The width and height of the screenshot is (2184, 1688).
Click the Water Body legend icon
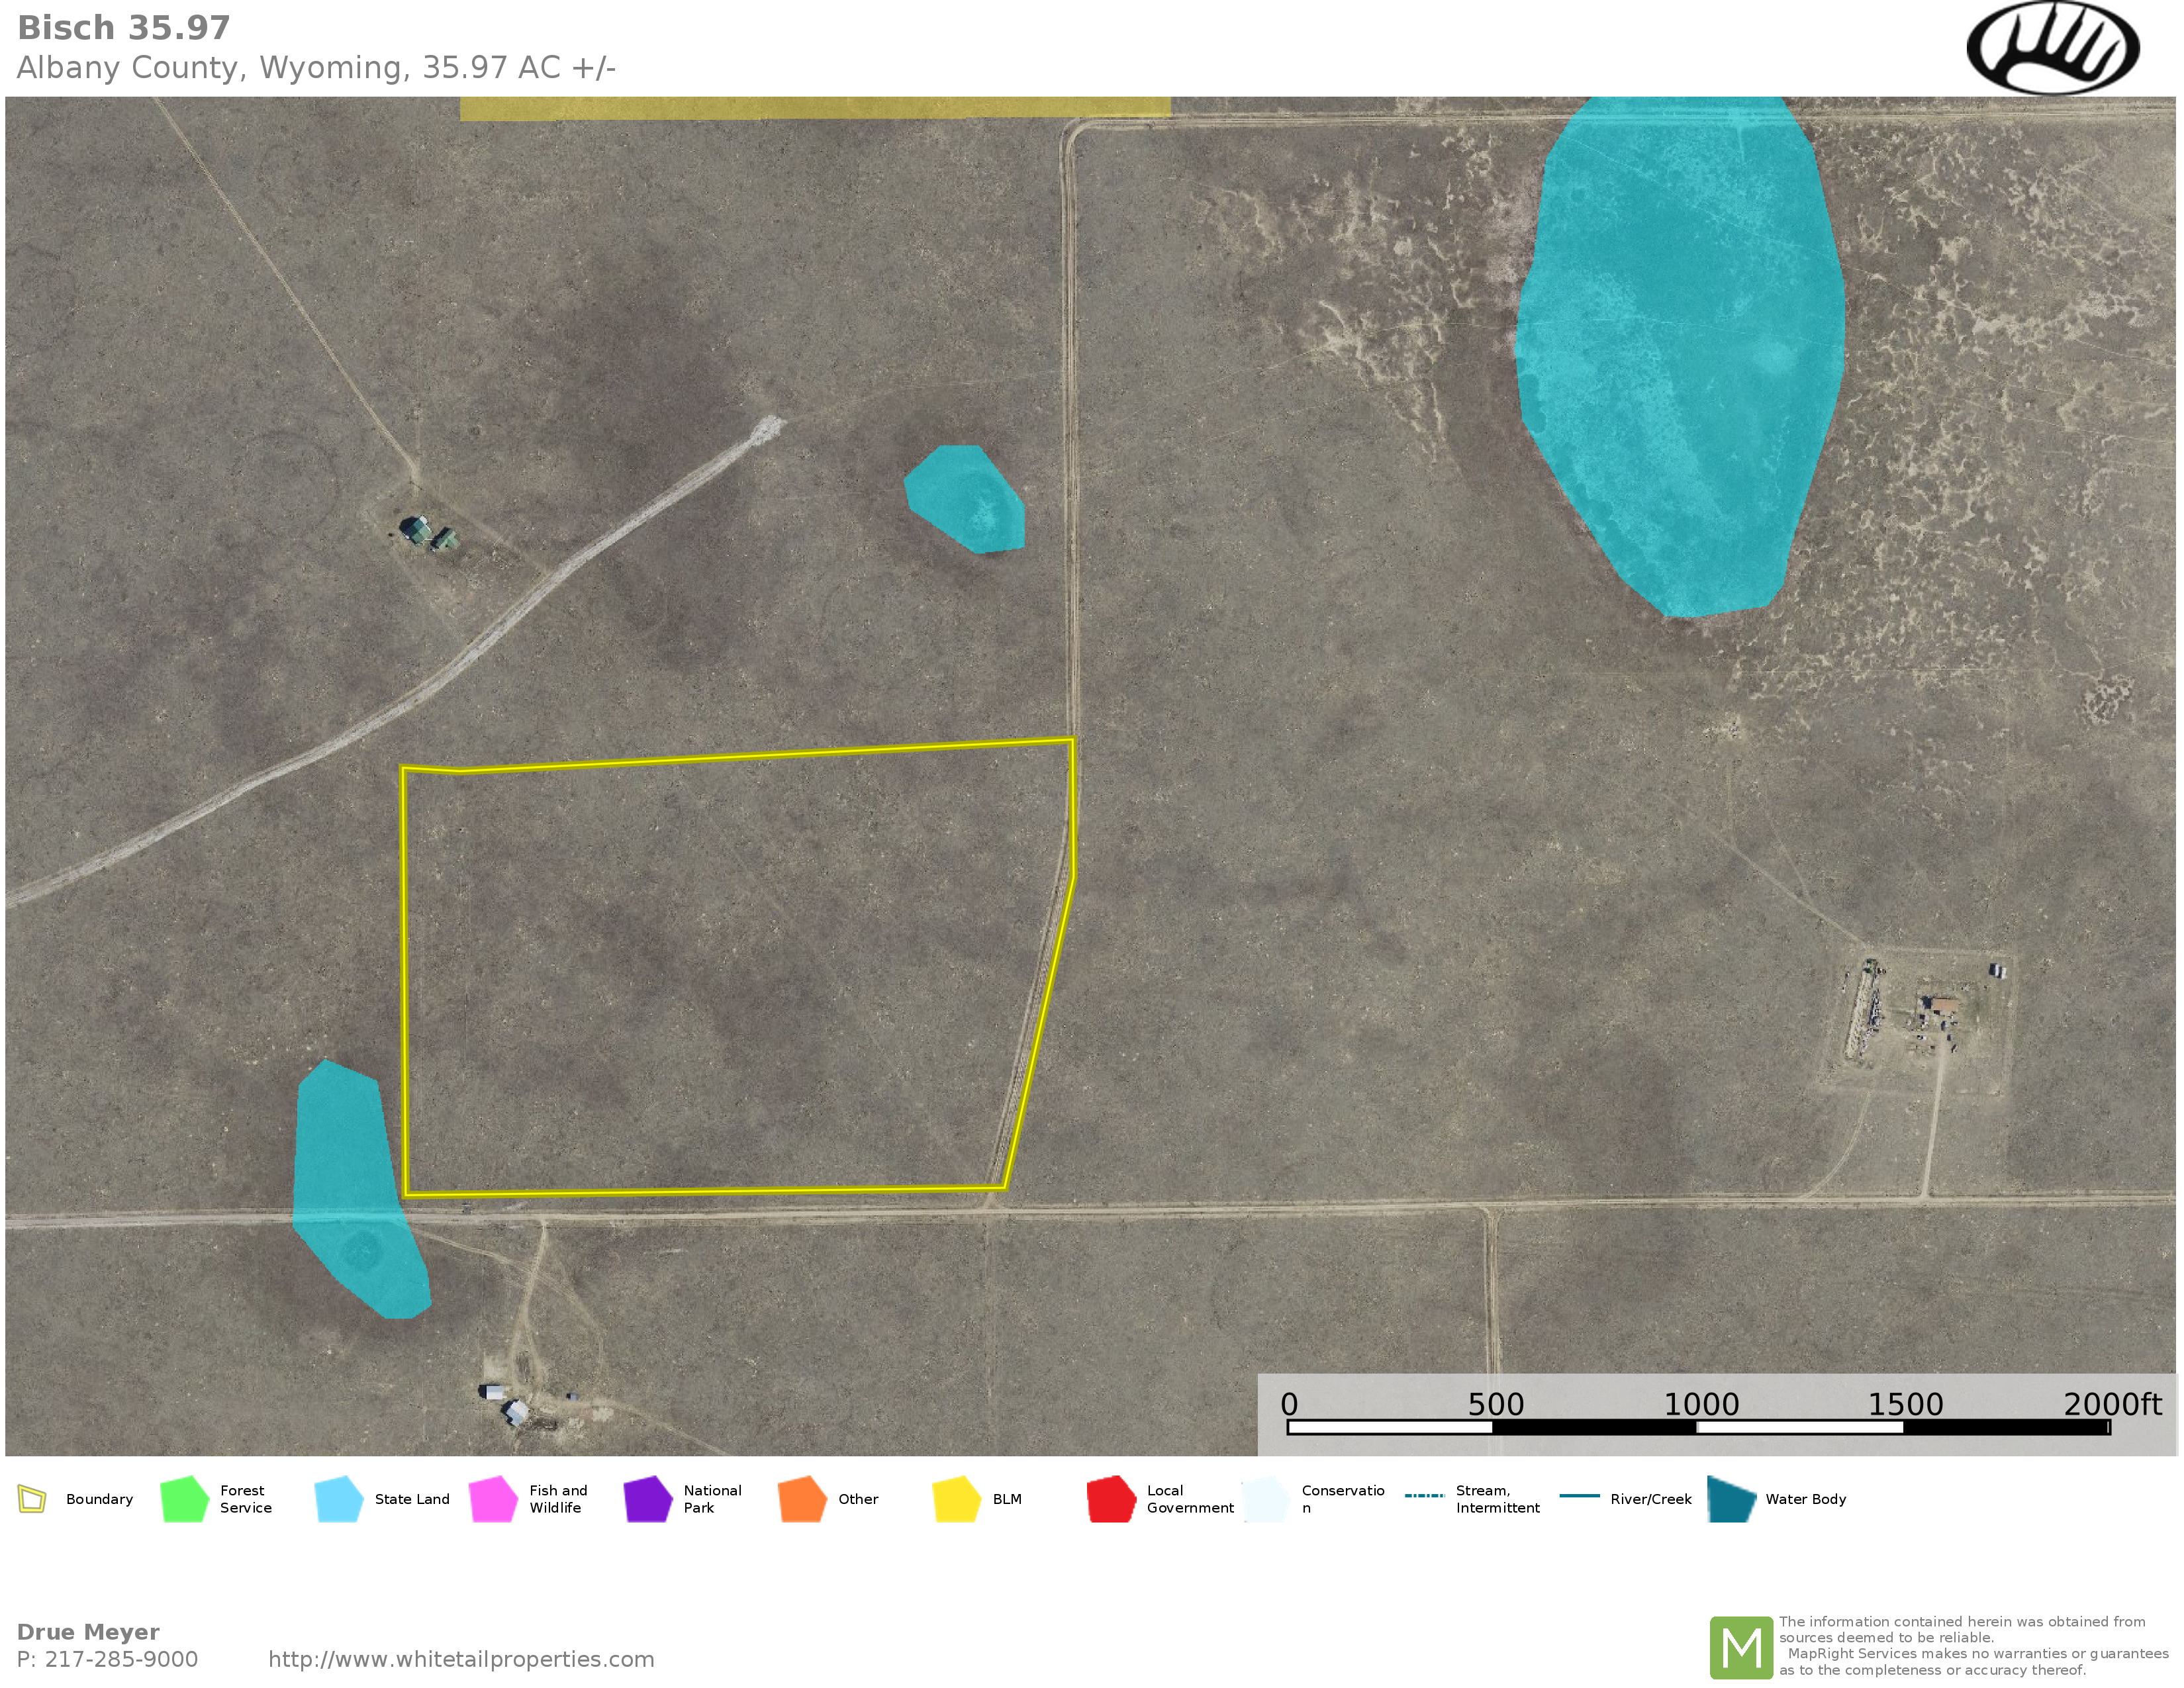(x=1731, y=1499)
